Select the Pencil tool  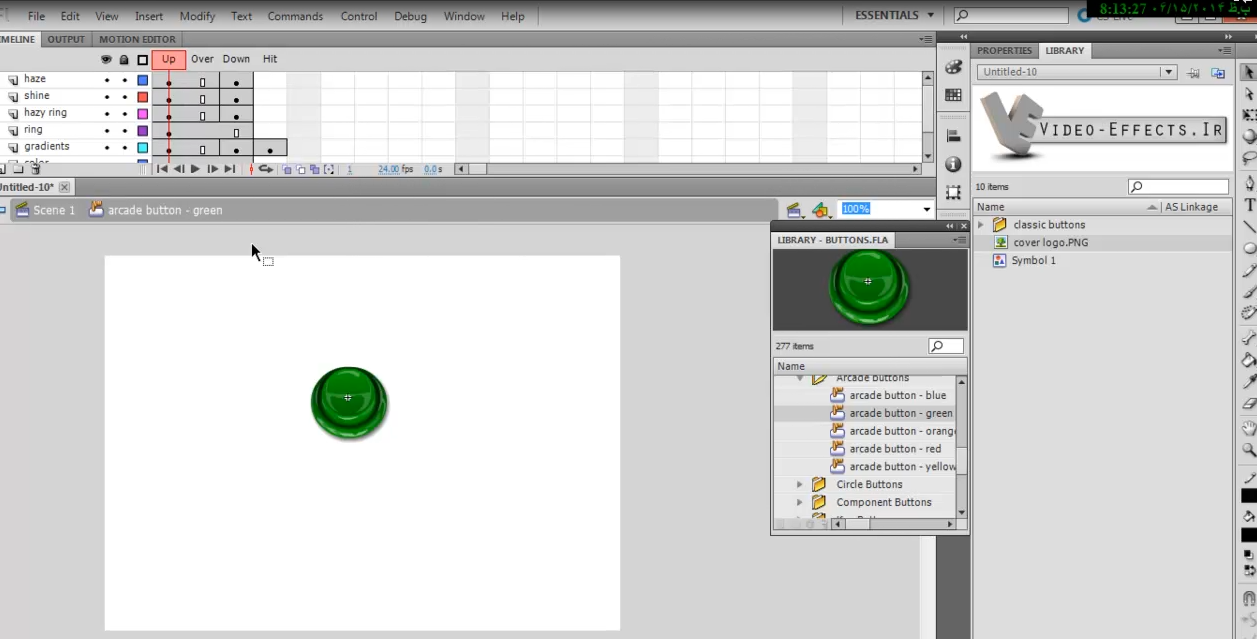coord(1249,270)
